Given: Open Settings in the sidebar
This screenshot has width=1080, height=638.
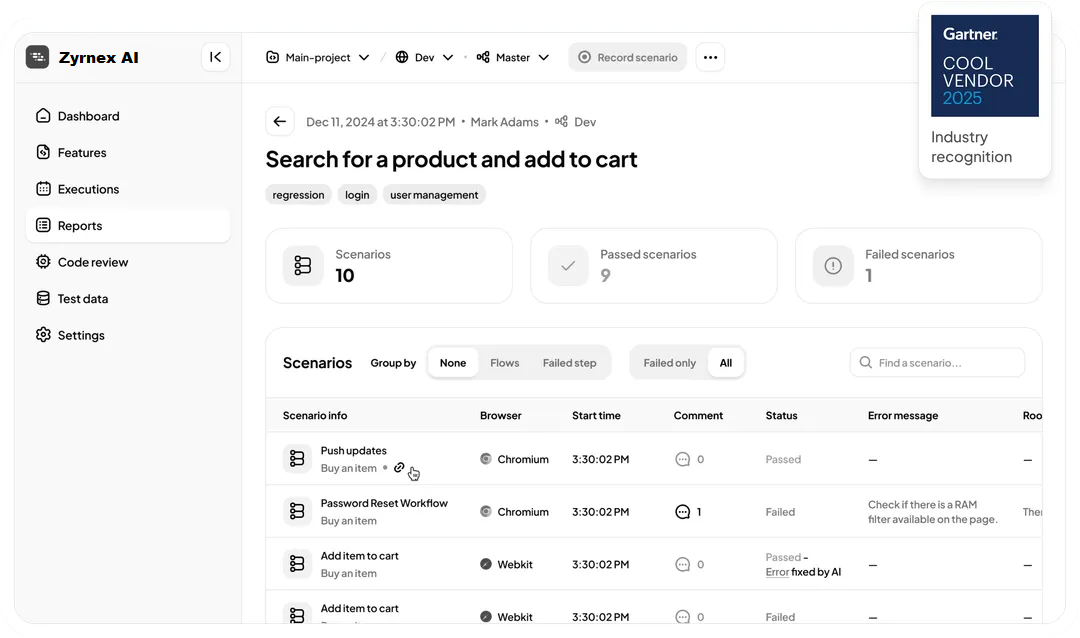Looking at the screenshot, I should [x=128, y=335].
